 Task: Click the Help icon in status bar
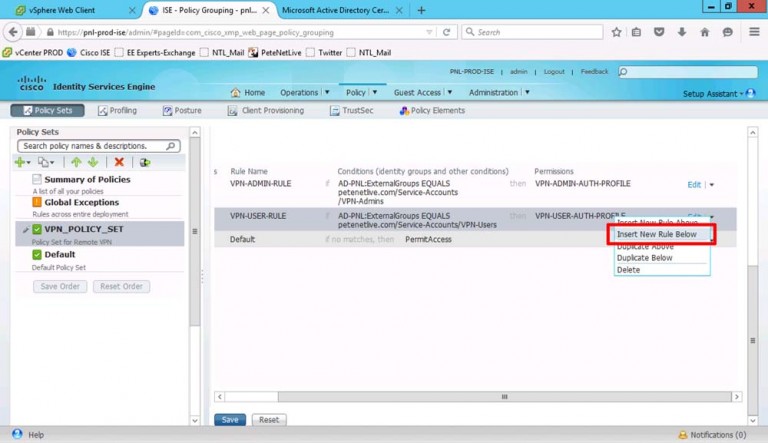(17, 434)
